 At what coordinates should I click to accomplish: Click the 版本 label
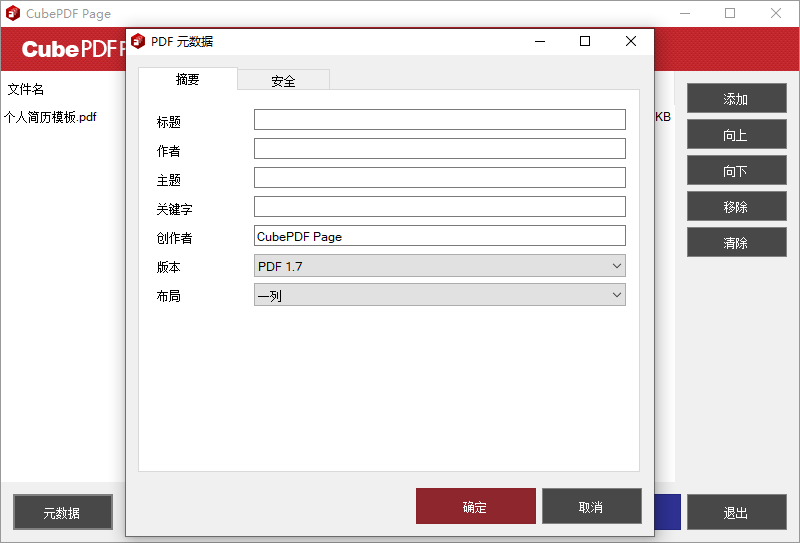pos(168,267)
